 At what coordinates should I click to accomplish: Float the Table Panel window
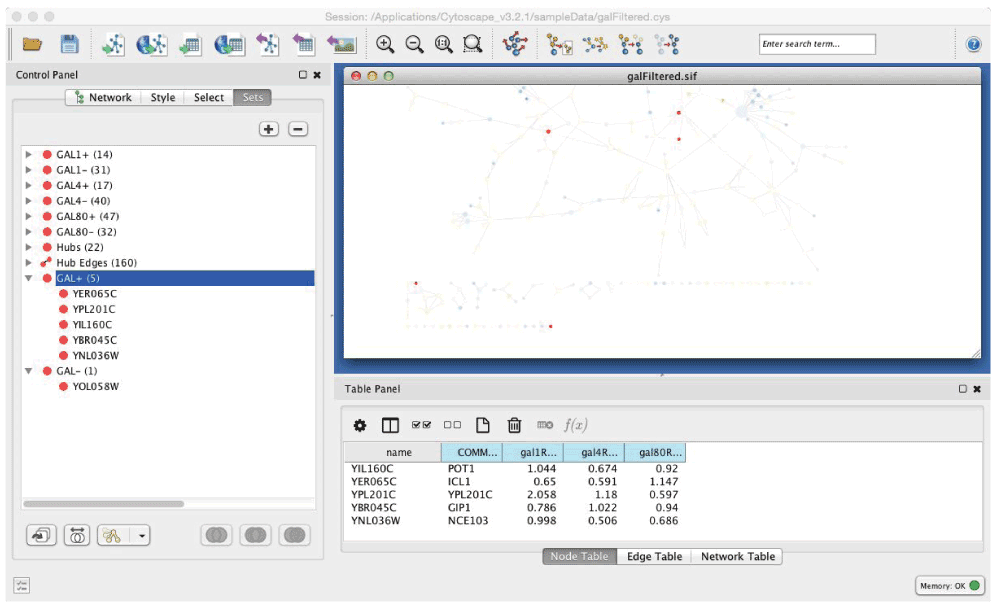pyautogui.click(x=963, y=389)
